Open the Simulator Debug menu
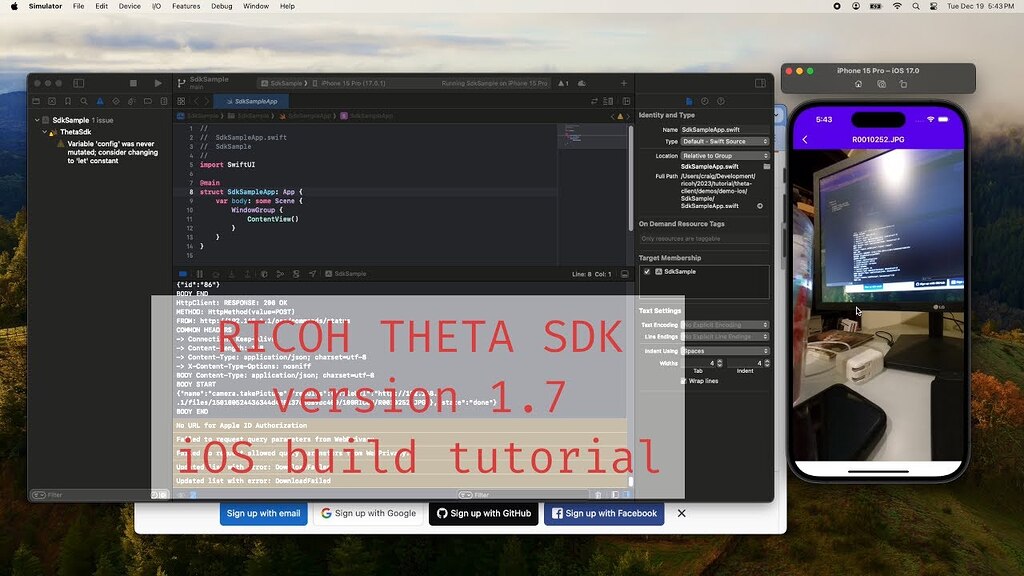The height and width of the screenshot is (576, 1024). coord(221,6)
